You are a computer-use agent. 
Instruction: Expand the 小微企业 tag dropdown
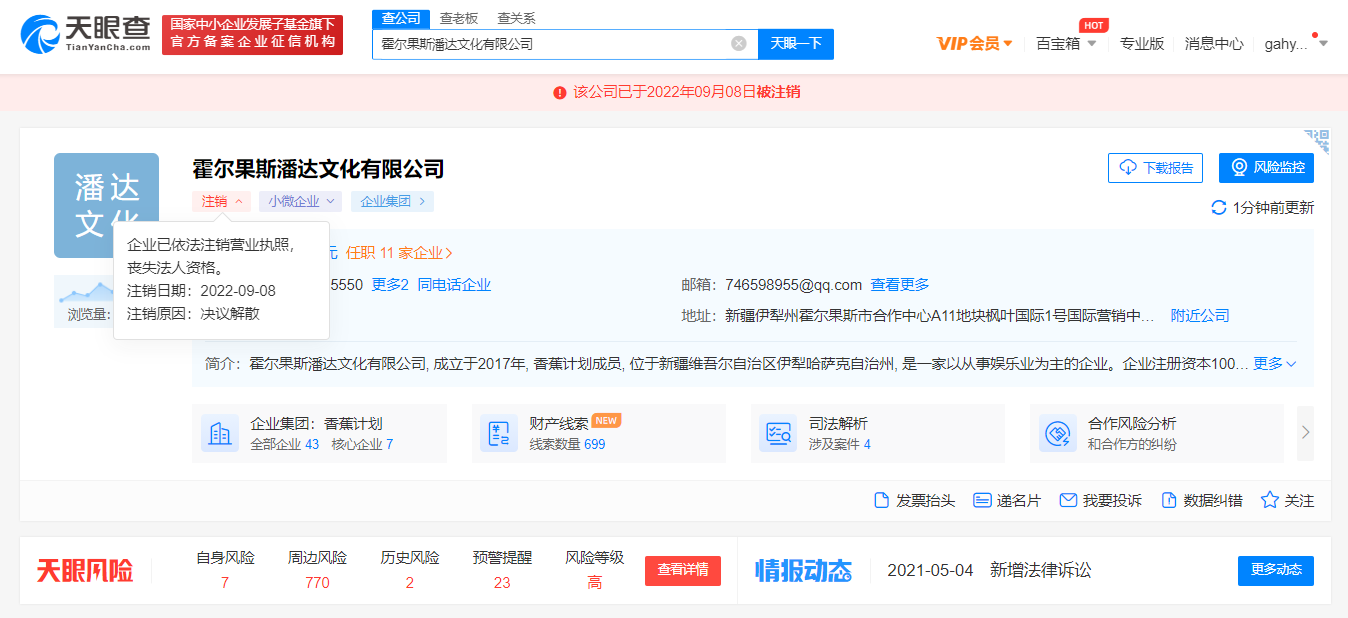pyautogui.click(x=300, y=201)
